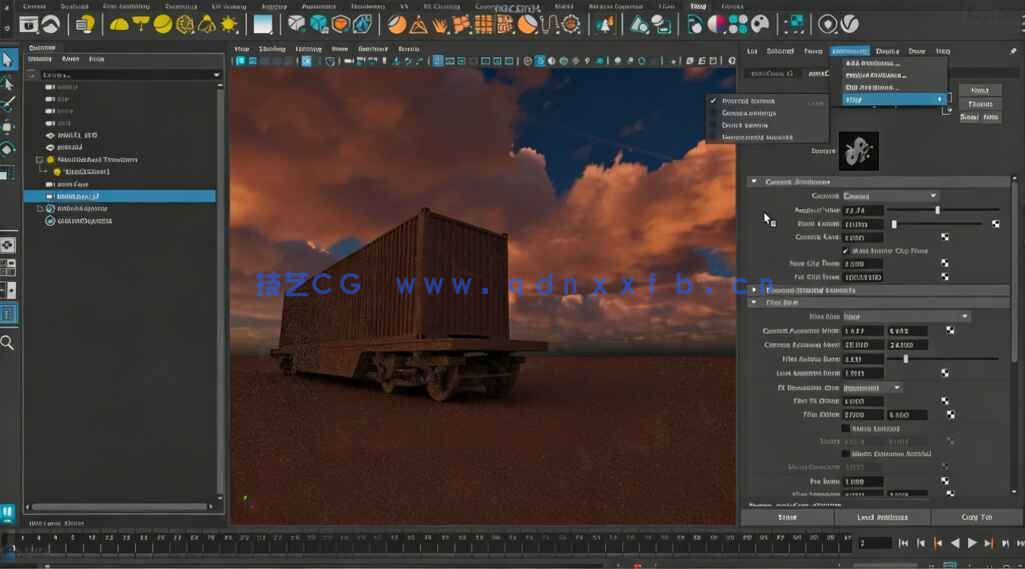This screenshot has width=1025, height=569.
Task: Click the teal cube shelf icon
Action: click(318, 24)
